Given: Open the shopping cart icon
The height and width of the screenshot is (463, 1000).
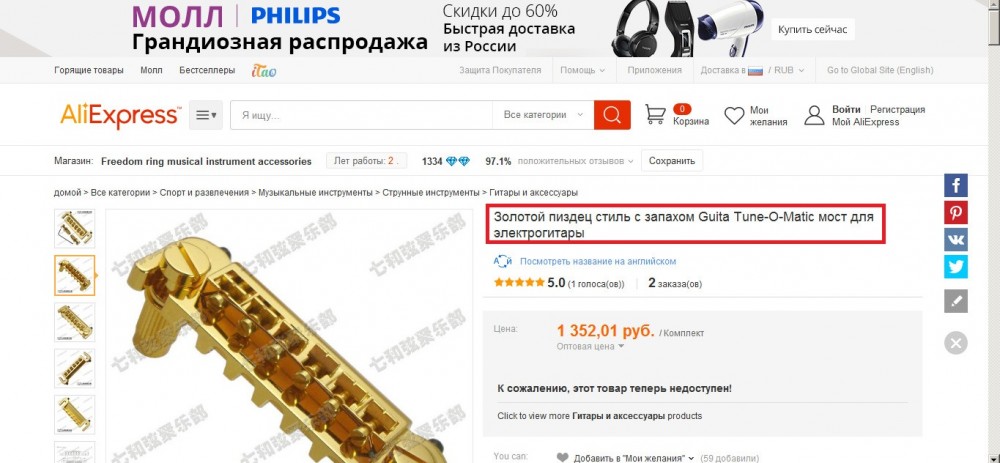Looking at the screenshot, I should point(655,115).
